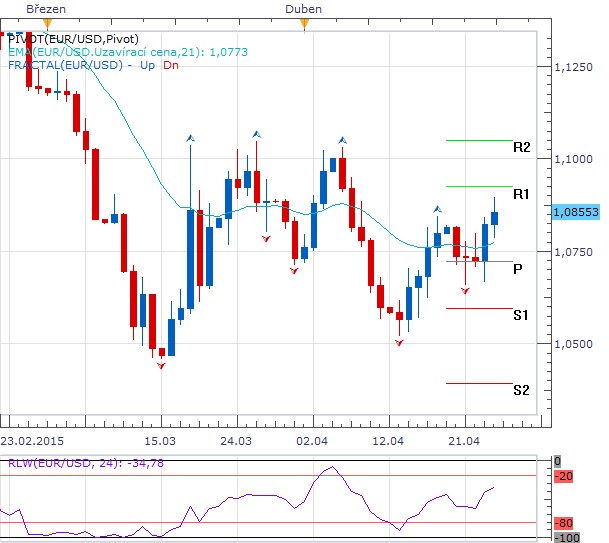Click the -80 oversold level marker
The width and height of the screenshot is (609, 543).
[x=564, y=523]
